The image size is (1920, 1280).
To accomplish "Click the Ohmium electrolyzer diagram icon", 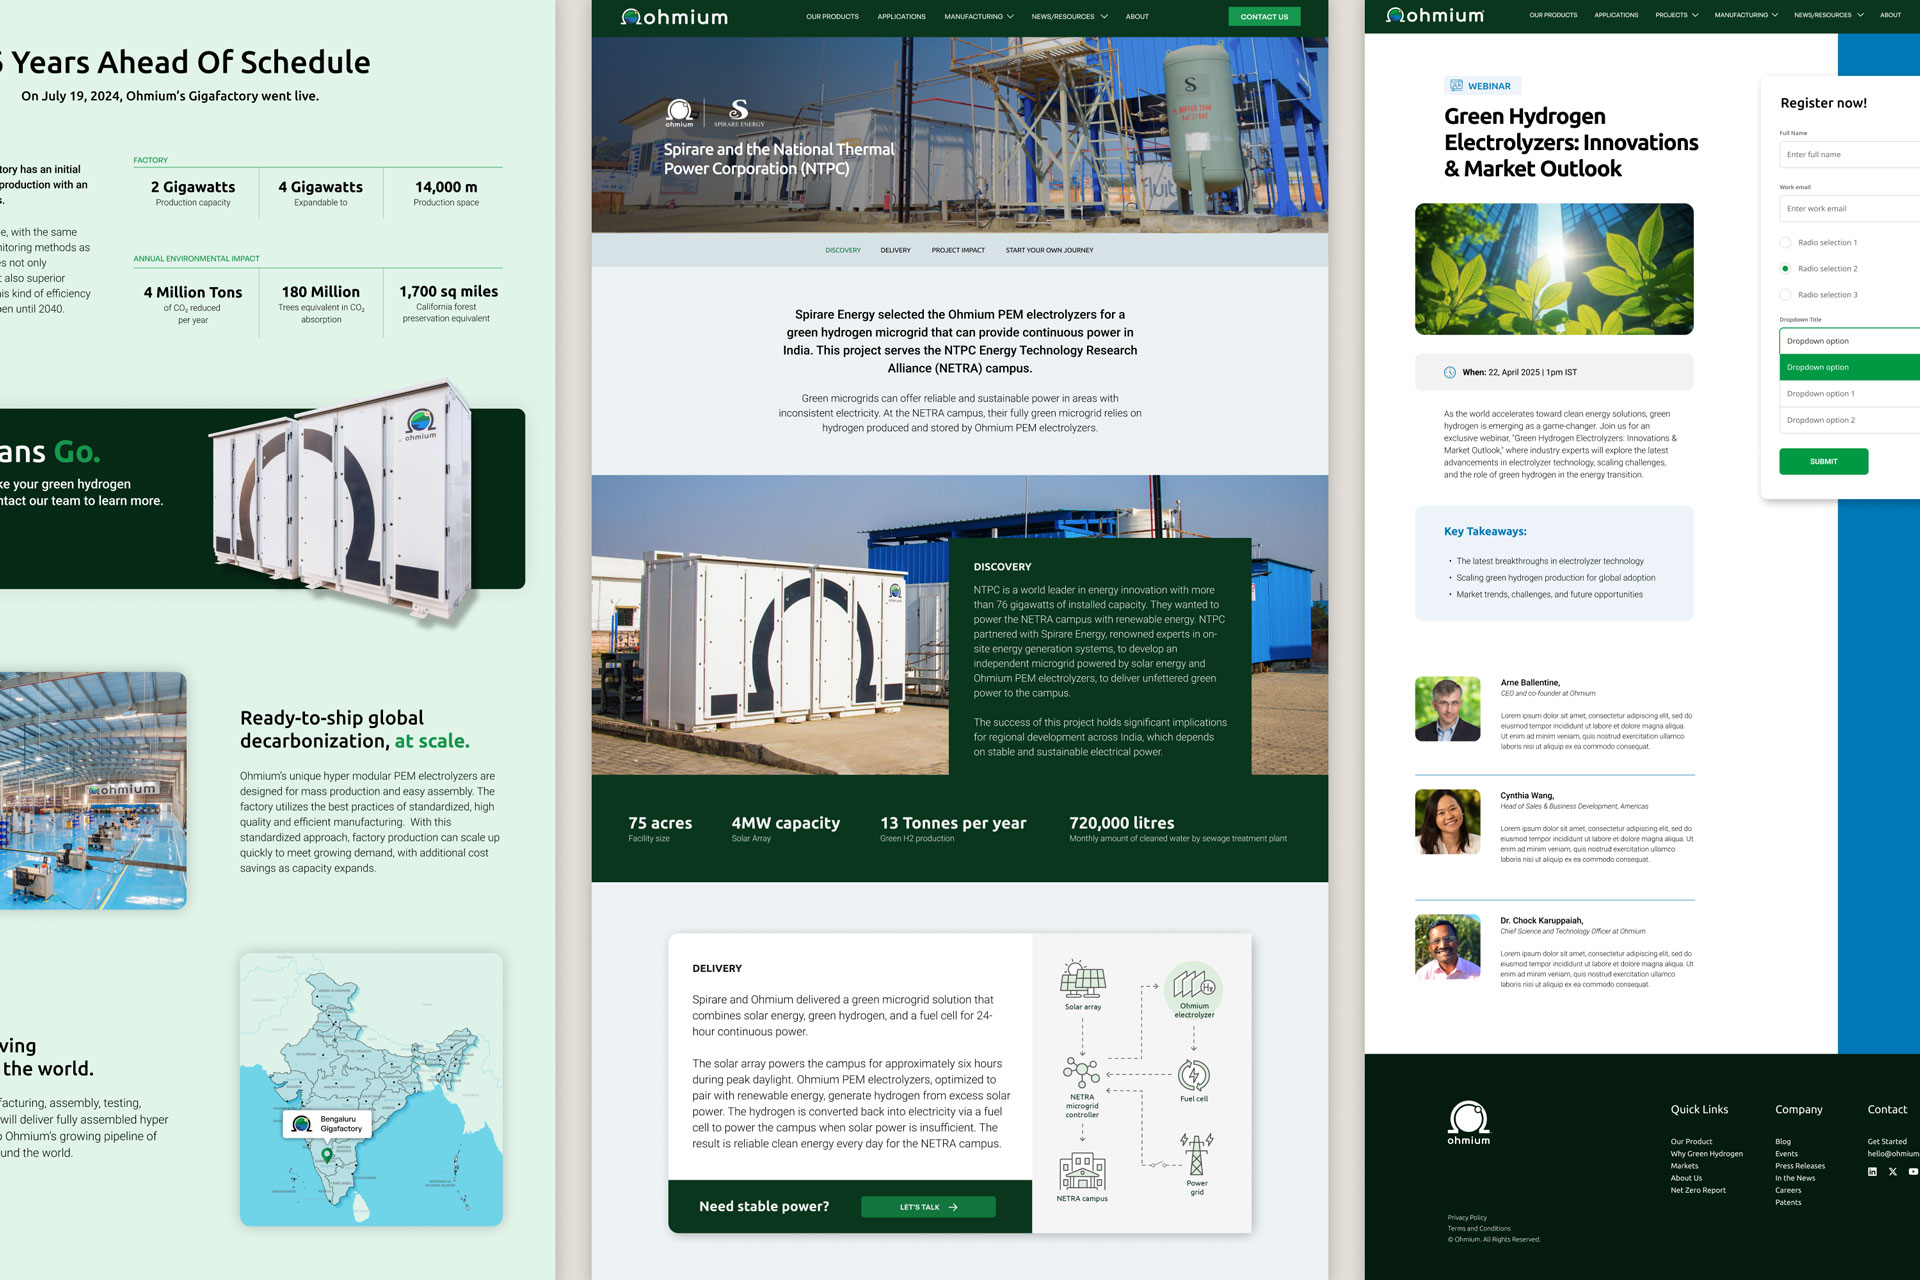I will 1194,983.
